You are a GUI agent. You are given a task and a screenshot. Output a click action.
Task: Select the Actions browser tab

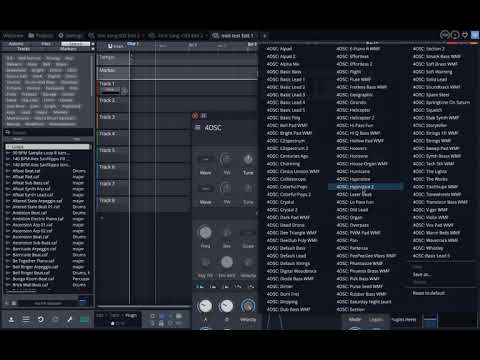(16, 44)
